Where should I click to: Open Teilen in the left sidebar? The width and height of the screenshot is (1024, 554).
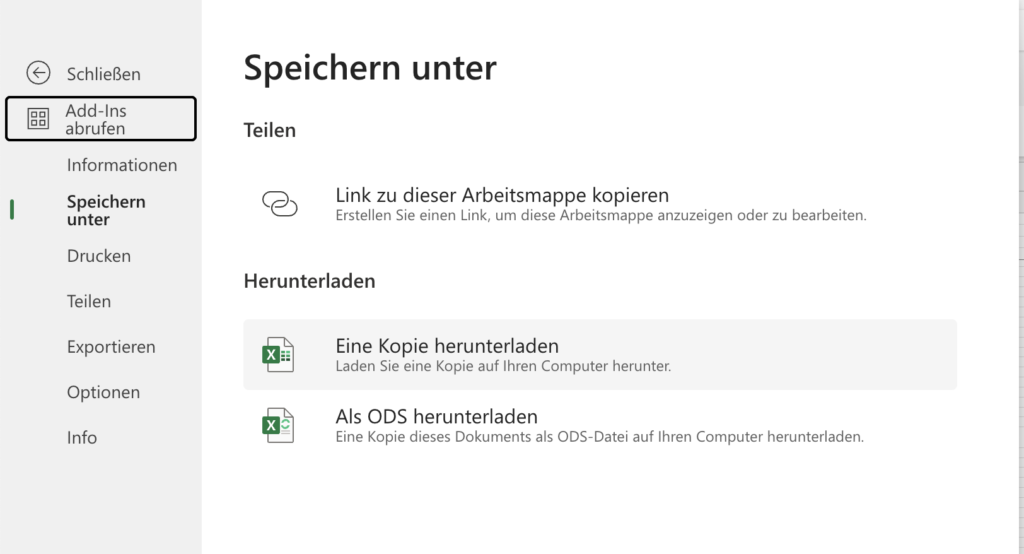pyautogui.click(x=89, y=301)
